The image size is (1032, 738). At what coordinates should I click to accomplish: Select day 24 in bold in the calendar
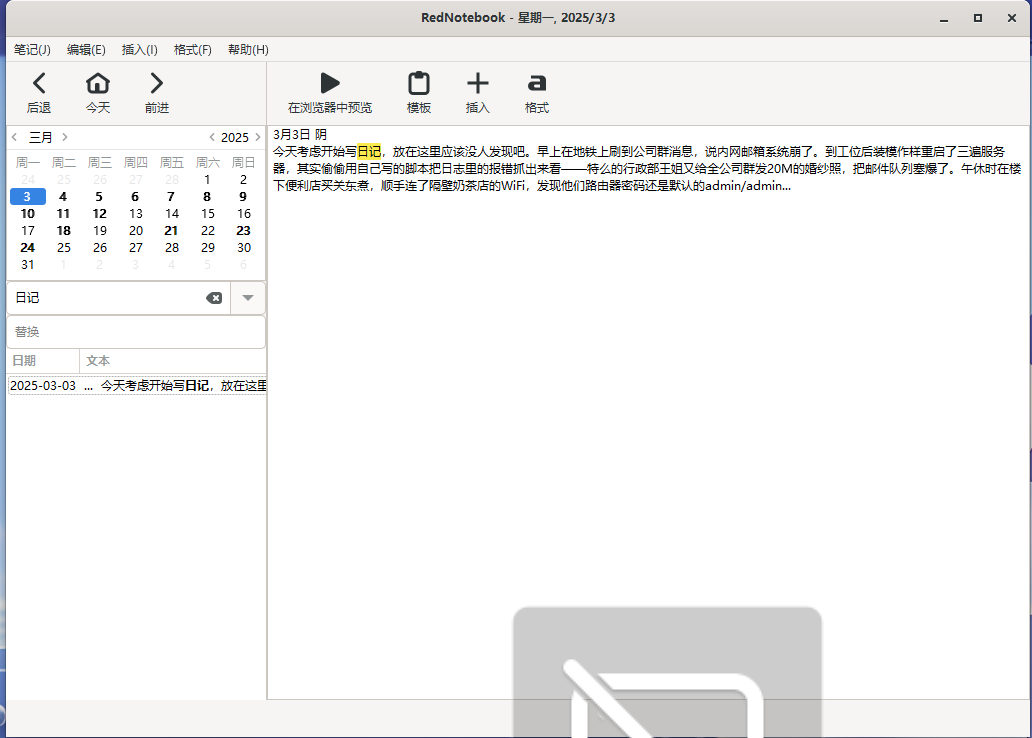click(28, 248)
